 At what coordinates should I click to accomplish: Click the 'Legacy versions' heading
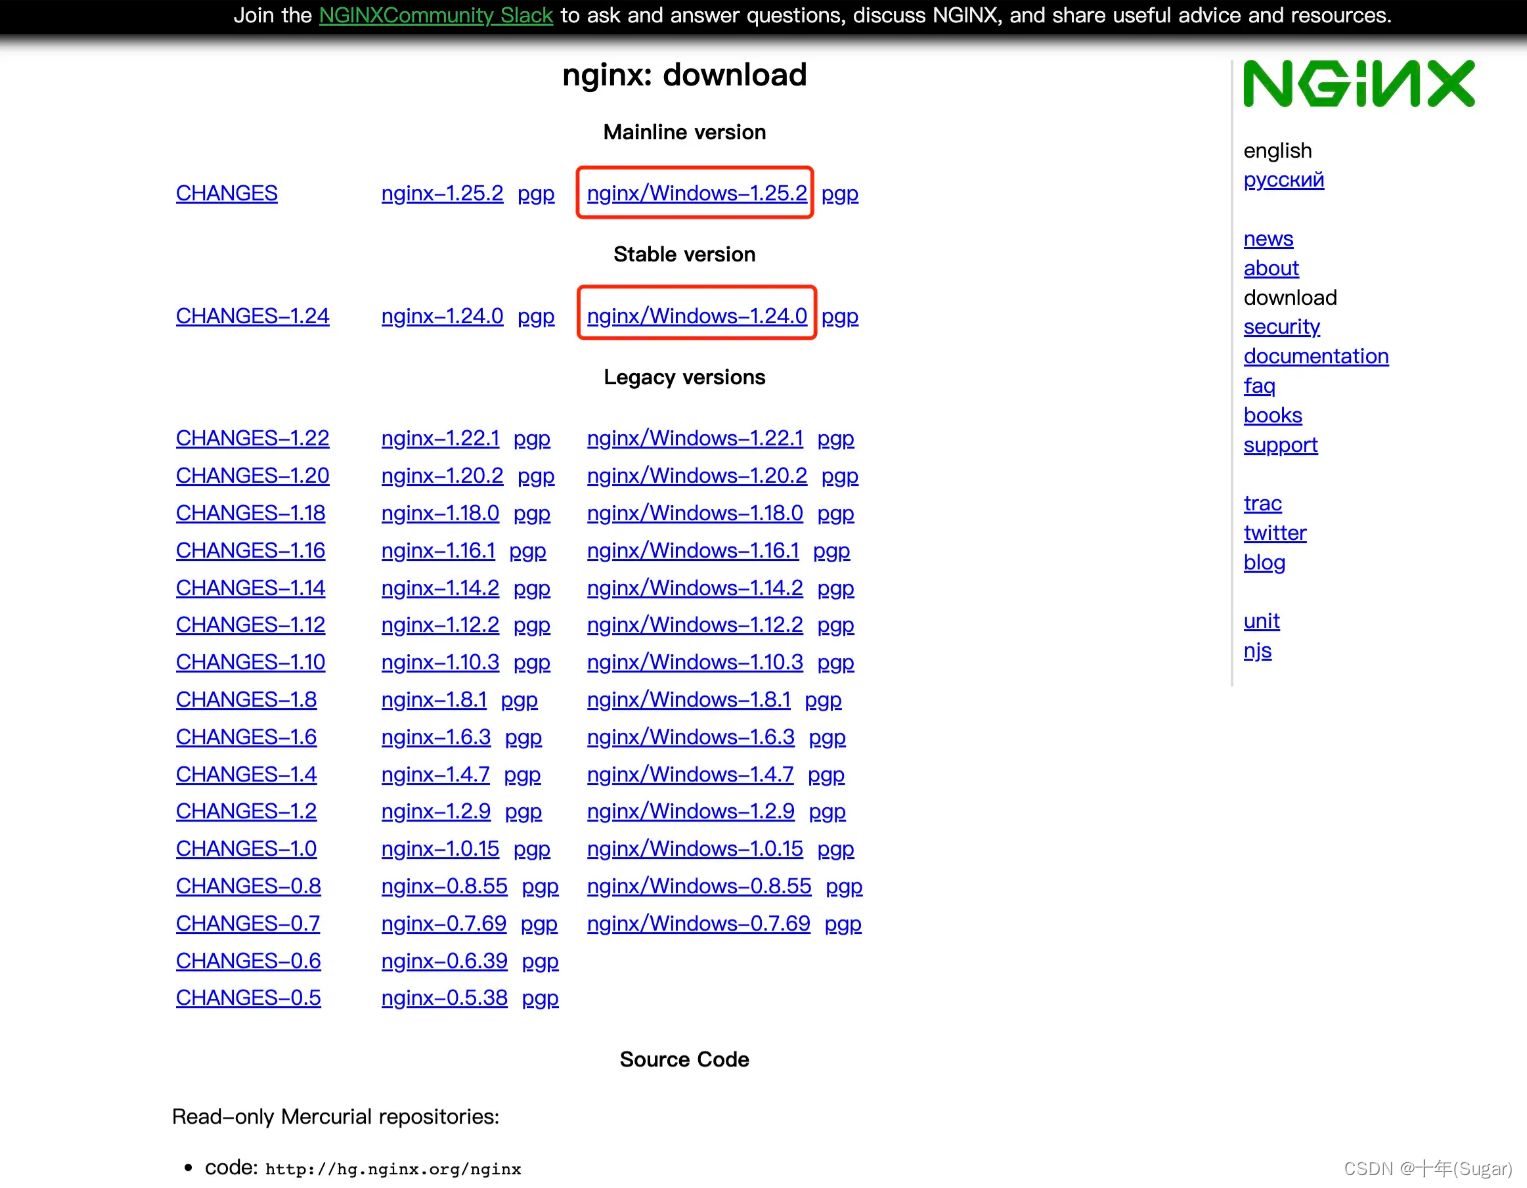click(684, 378)
